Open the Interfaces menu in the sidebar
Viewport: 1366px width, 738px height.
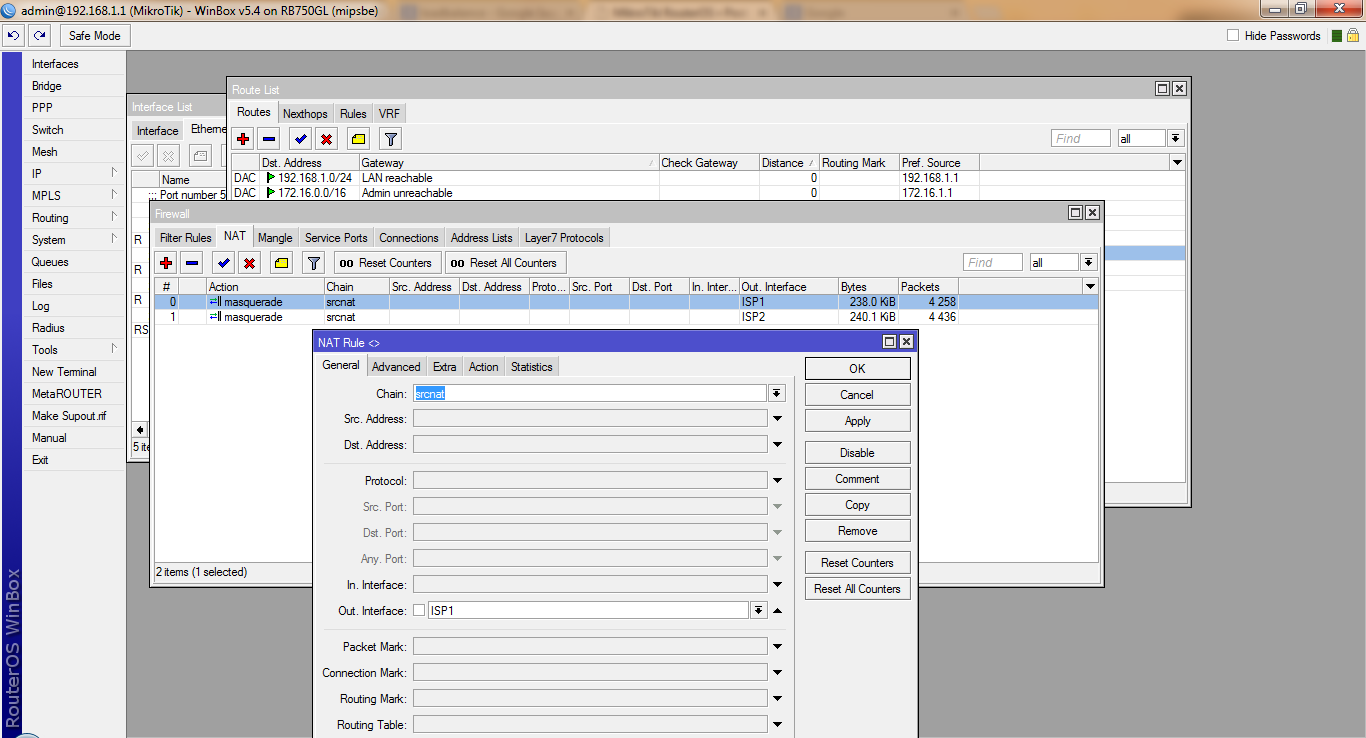(75, 64)
